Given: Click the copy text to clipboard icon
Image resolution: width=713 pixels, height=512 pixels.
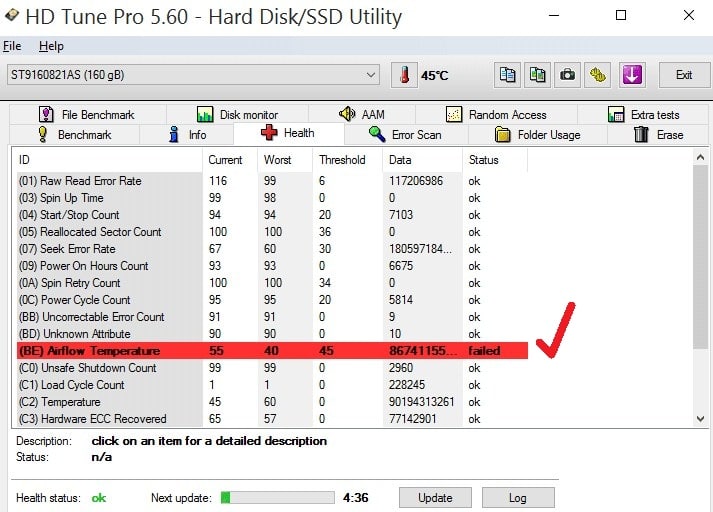Looking at the screenshot, I should pyautogui.click(x=507, y=75).
